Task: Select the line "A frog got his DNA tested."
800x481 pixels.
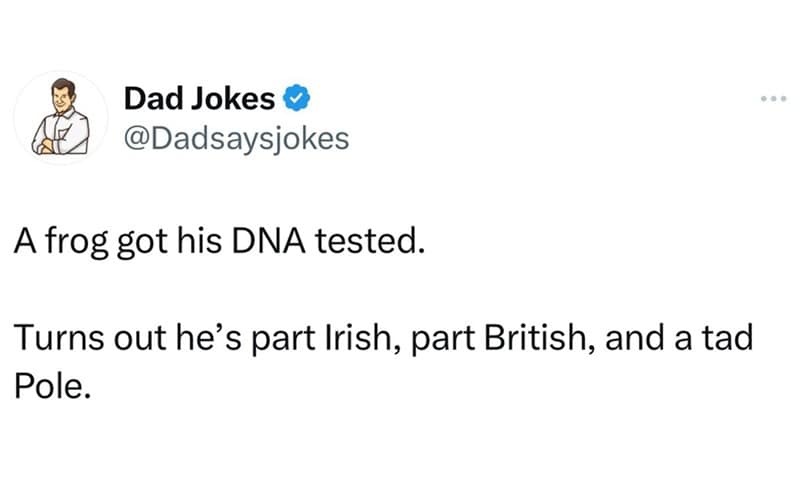Action: point(219,241)
